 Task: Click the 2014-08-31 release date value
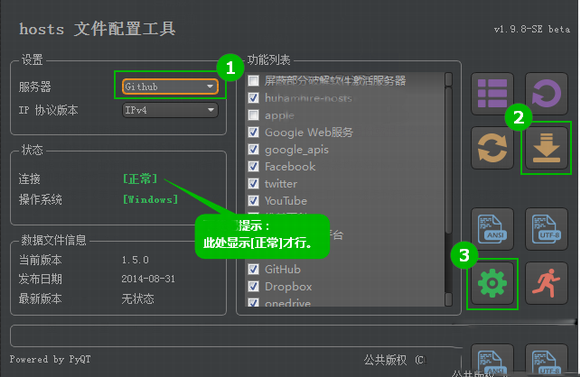148,279
